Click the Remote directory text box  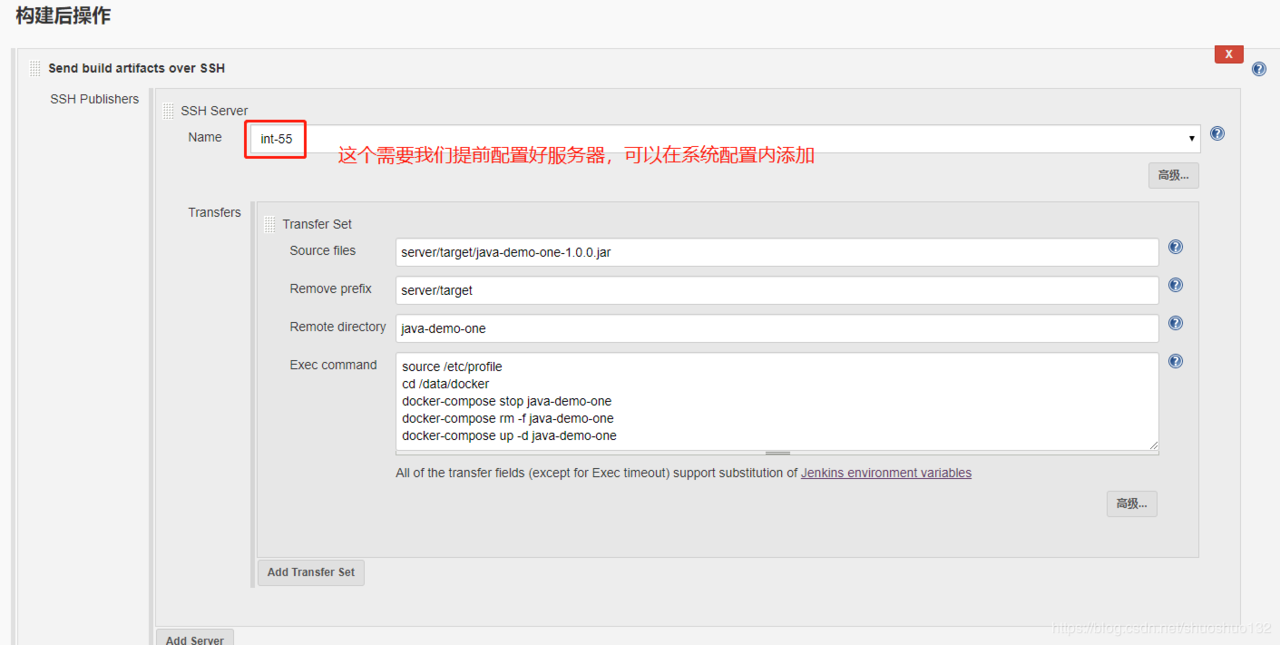coord(777,328)
